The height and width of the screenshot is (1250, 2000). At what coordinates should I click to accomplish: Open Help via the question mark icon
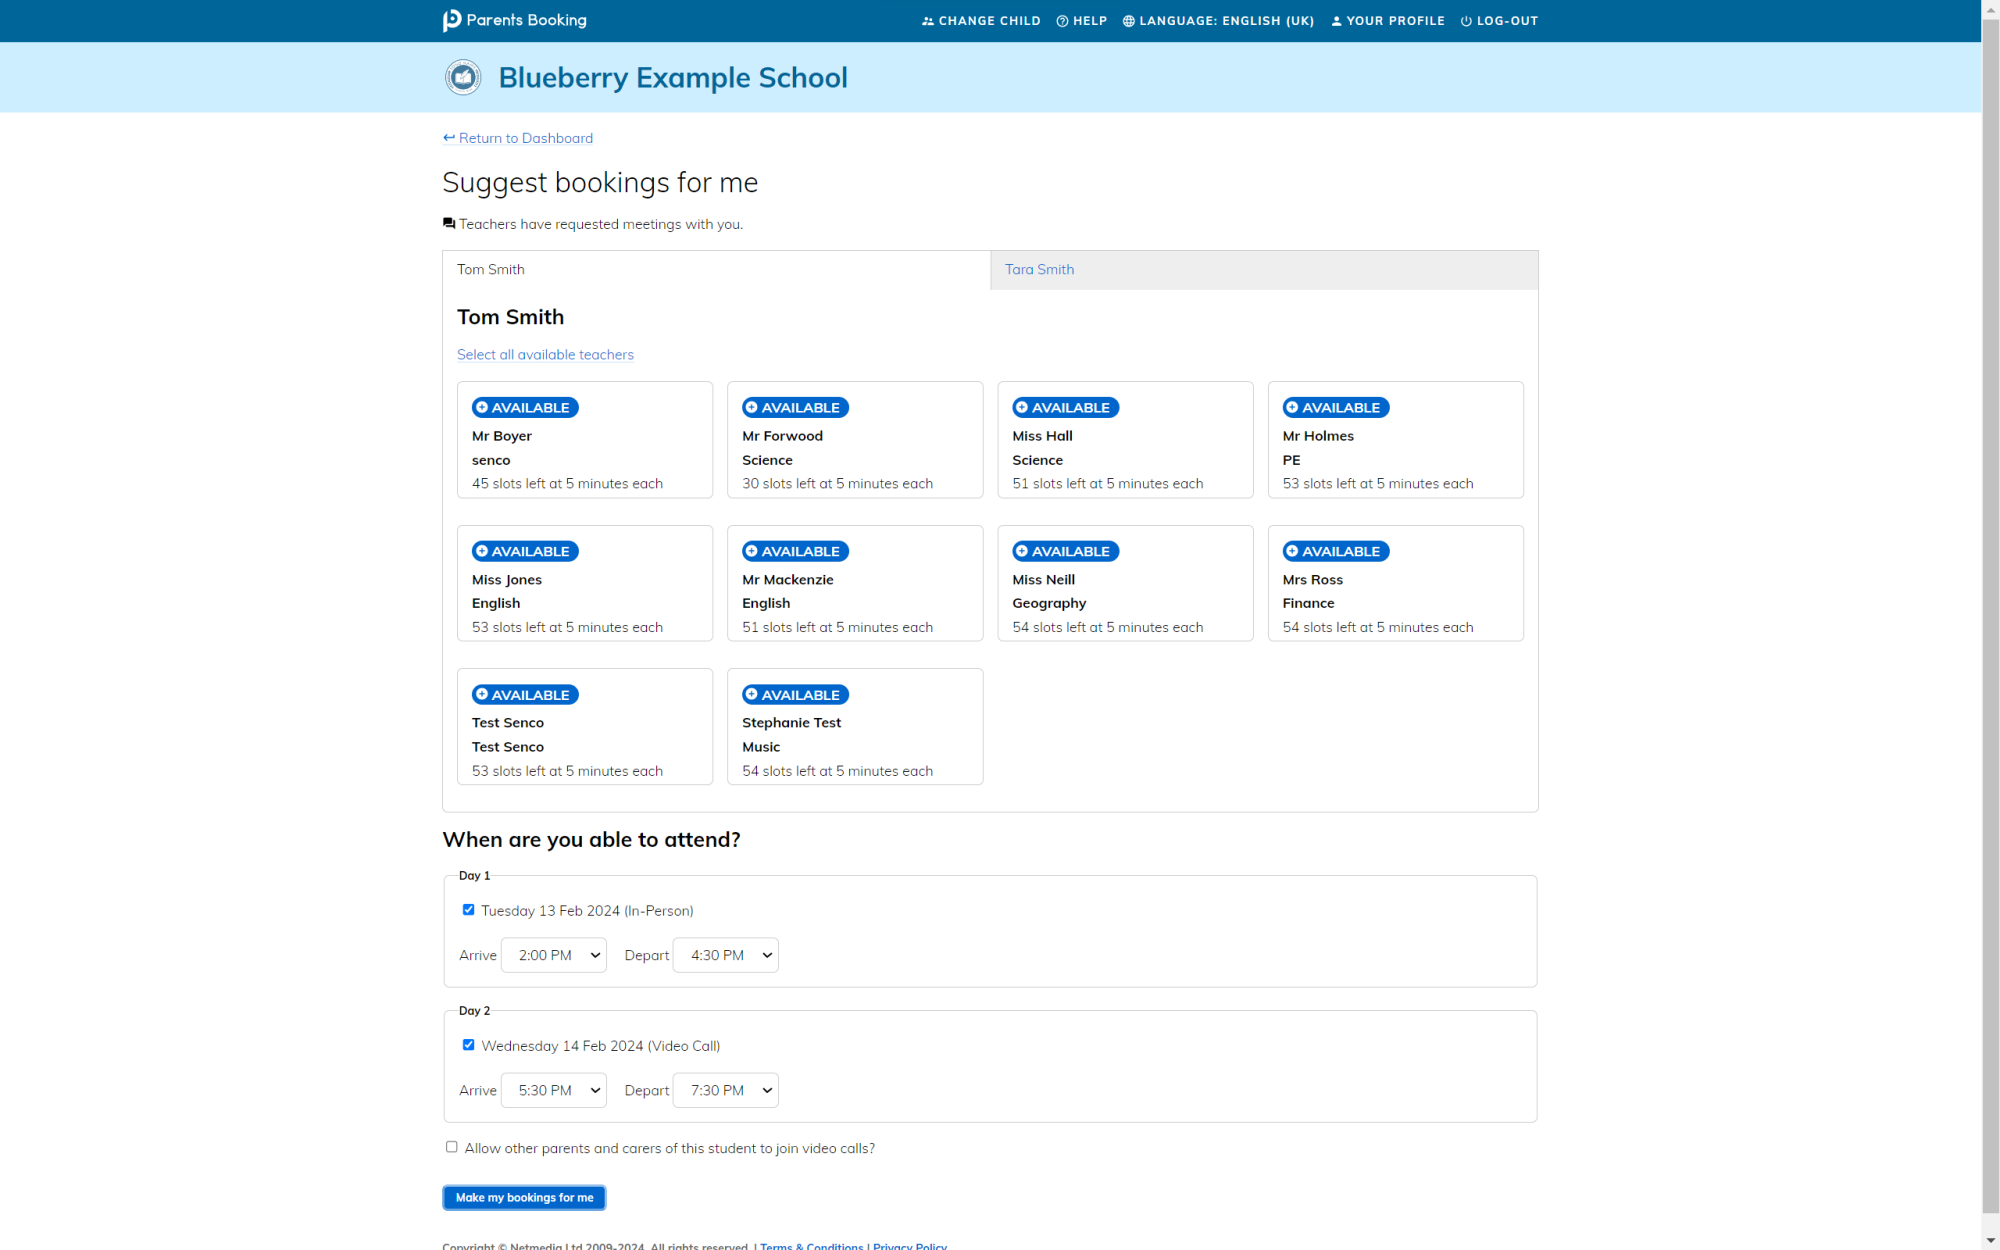[1063, 20]
